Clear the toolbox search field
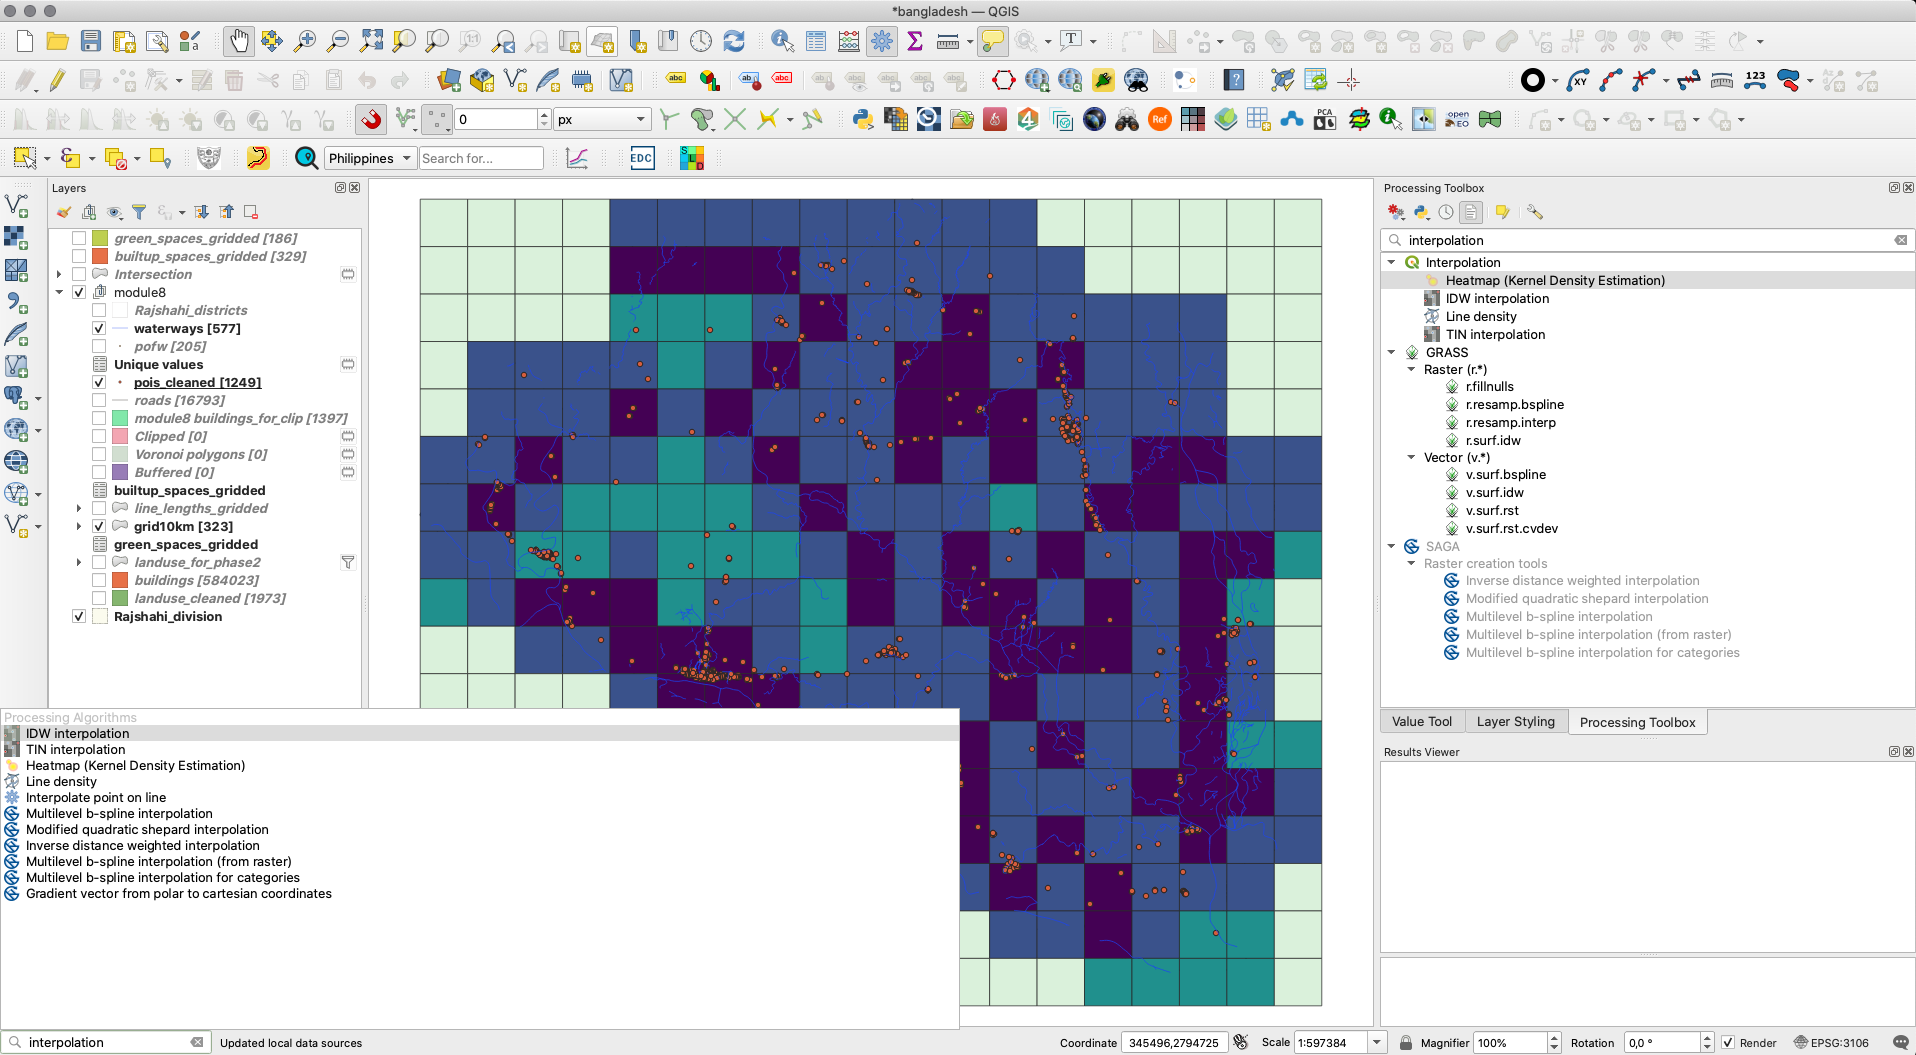This screenshot has width=1916, height=1055. pos(1900,240)
